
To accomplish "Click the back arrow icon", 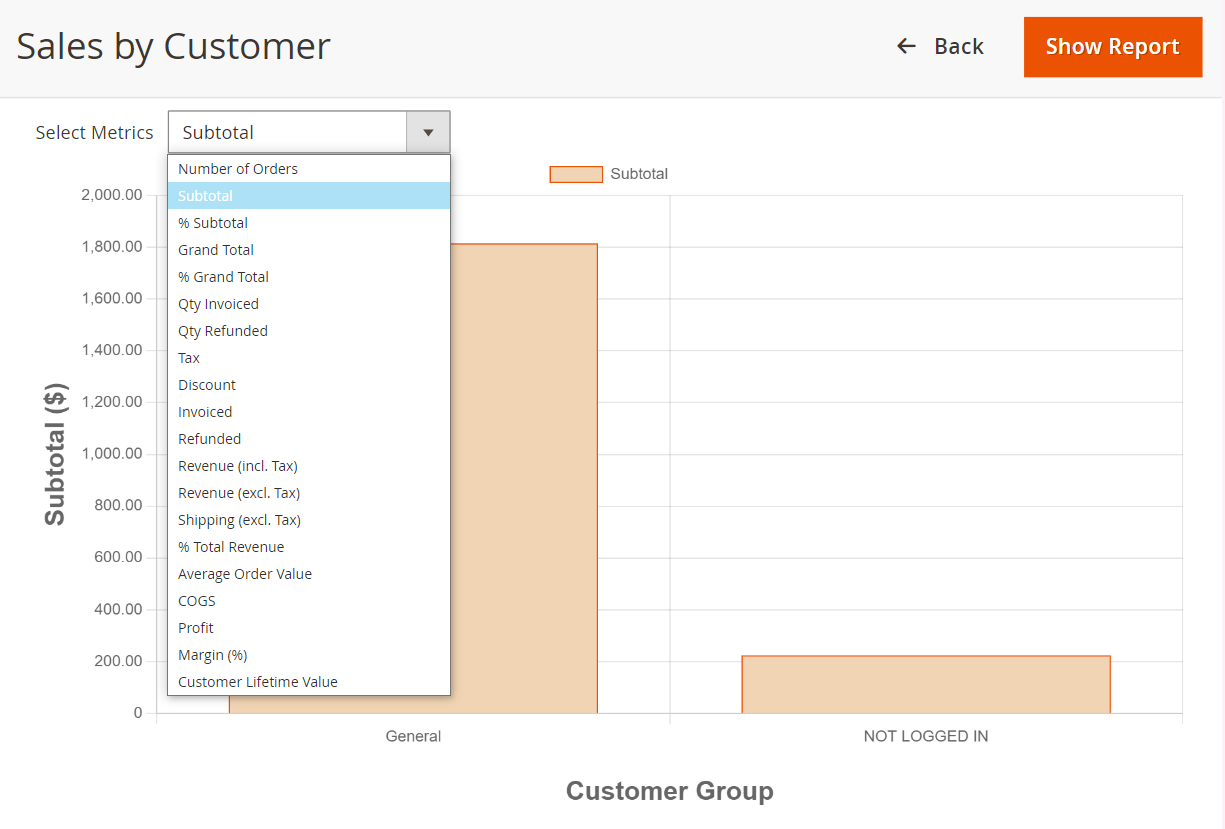I will 906,46.
